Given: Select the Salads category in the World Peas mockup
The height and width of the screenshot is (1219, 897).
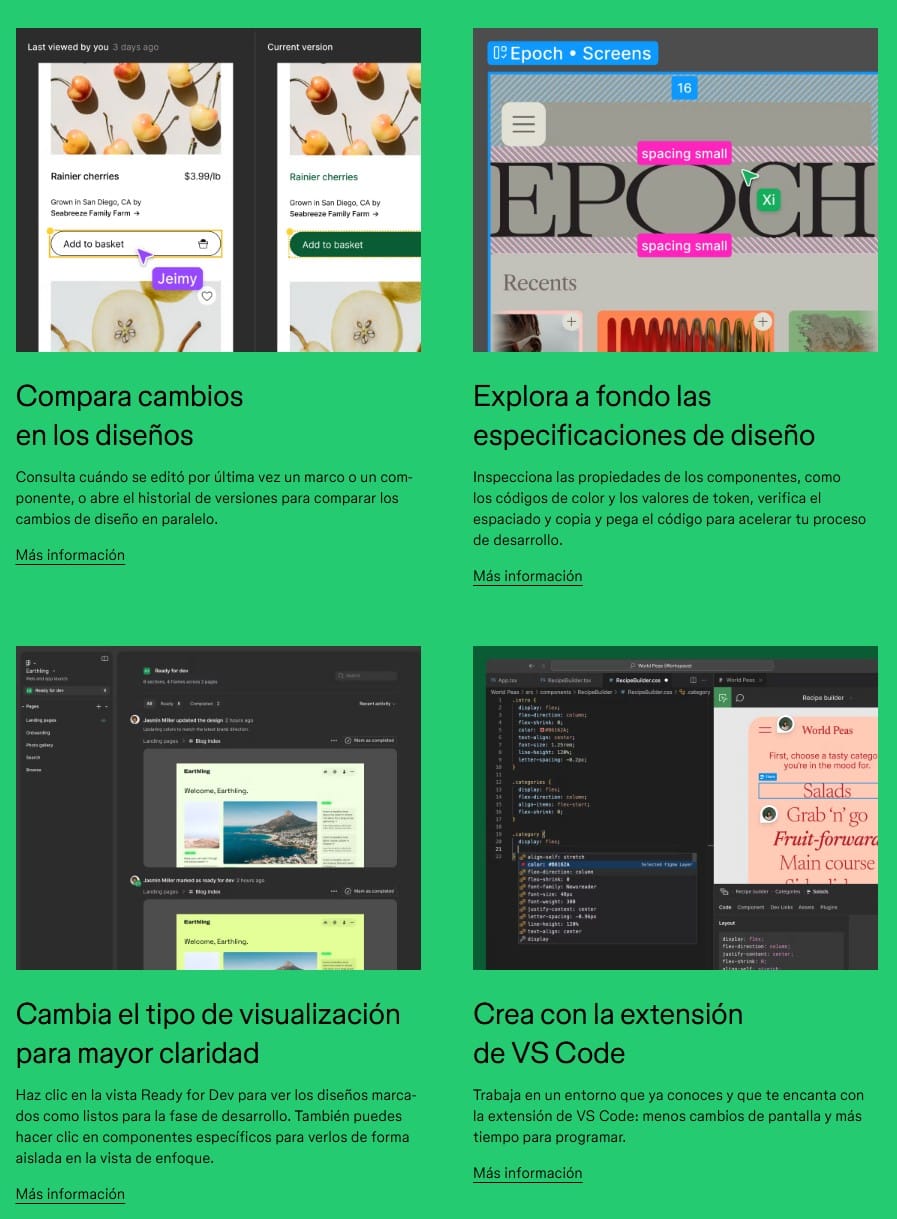Looking at the screenshot, I should coord(827,791).
